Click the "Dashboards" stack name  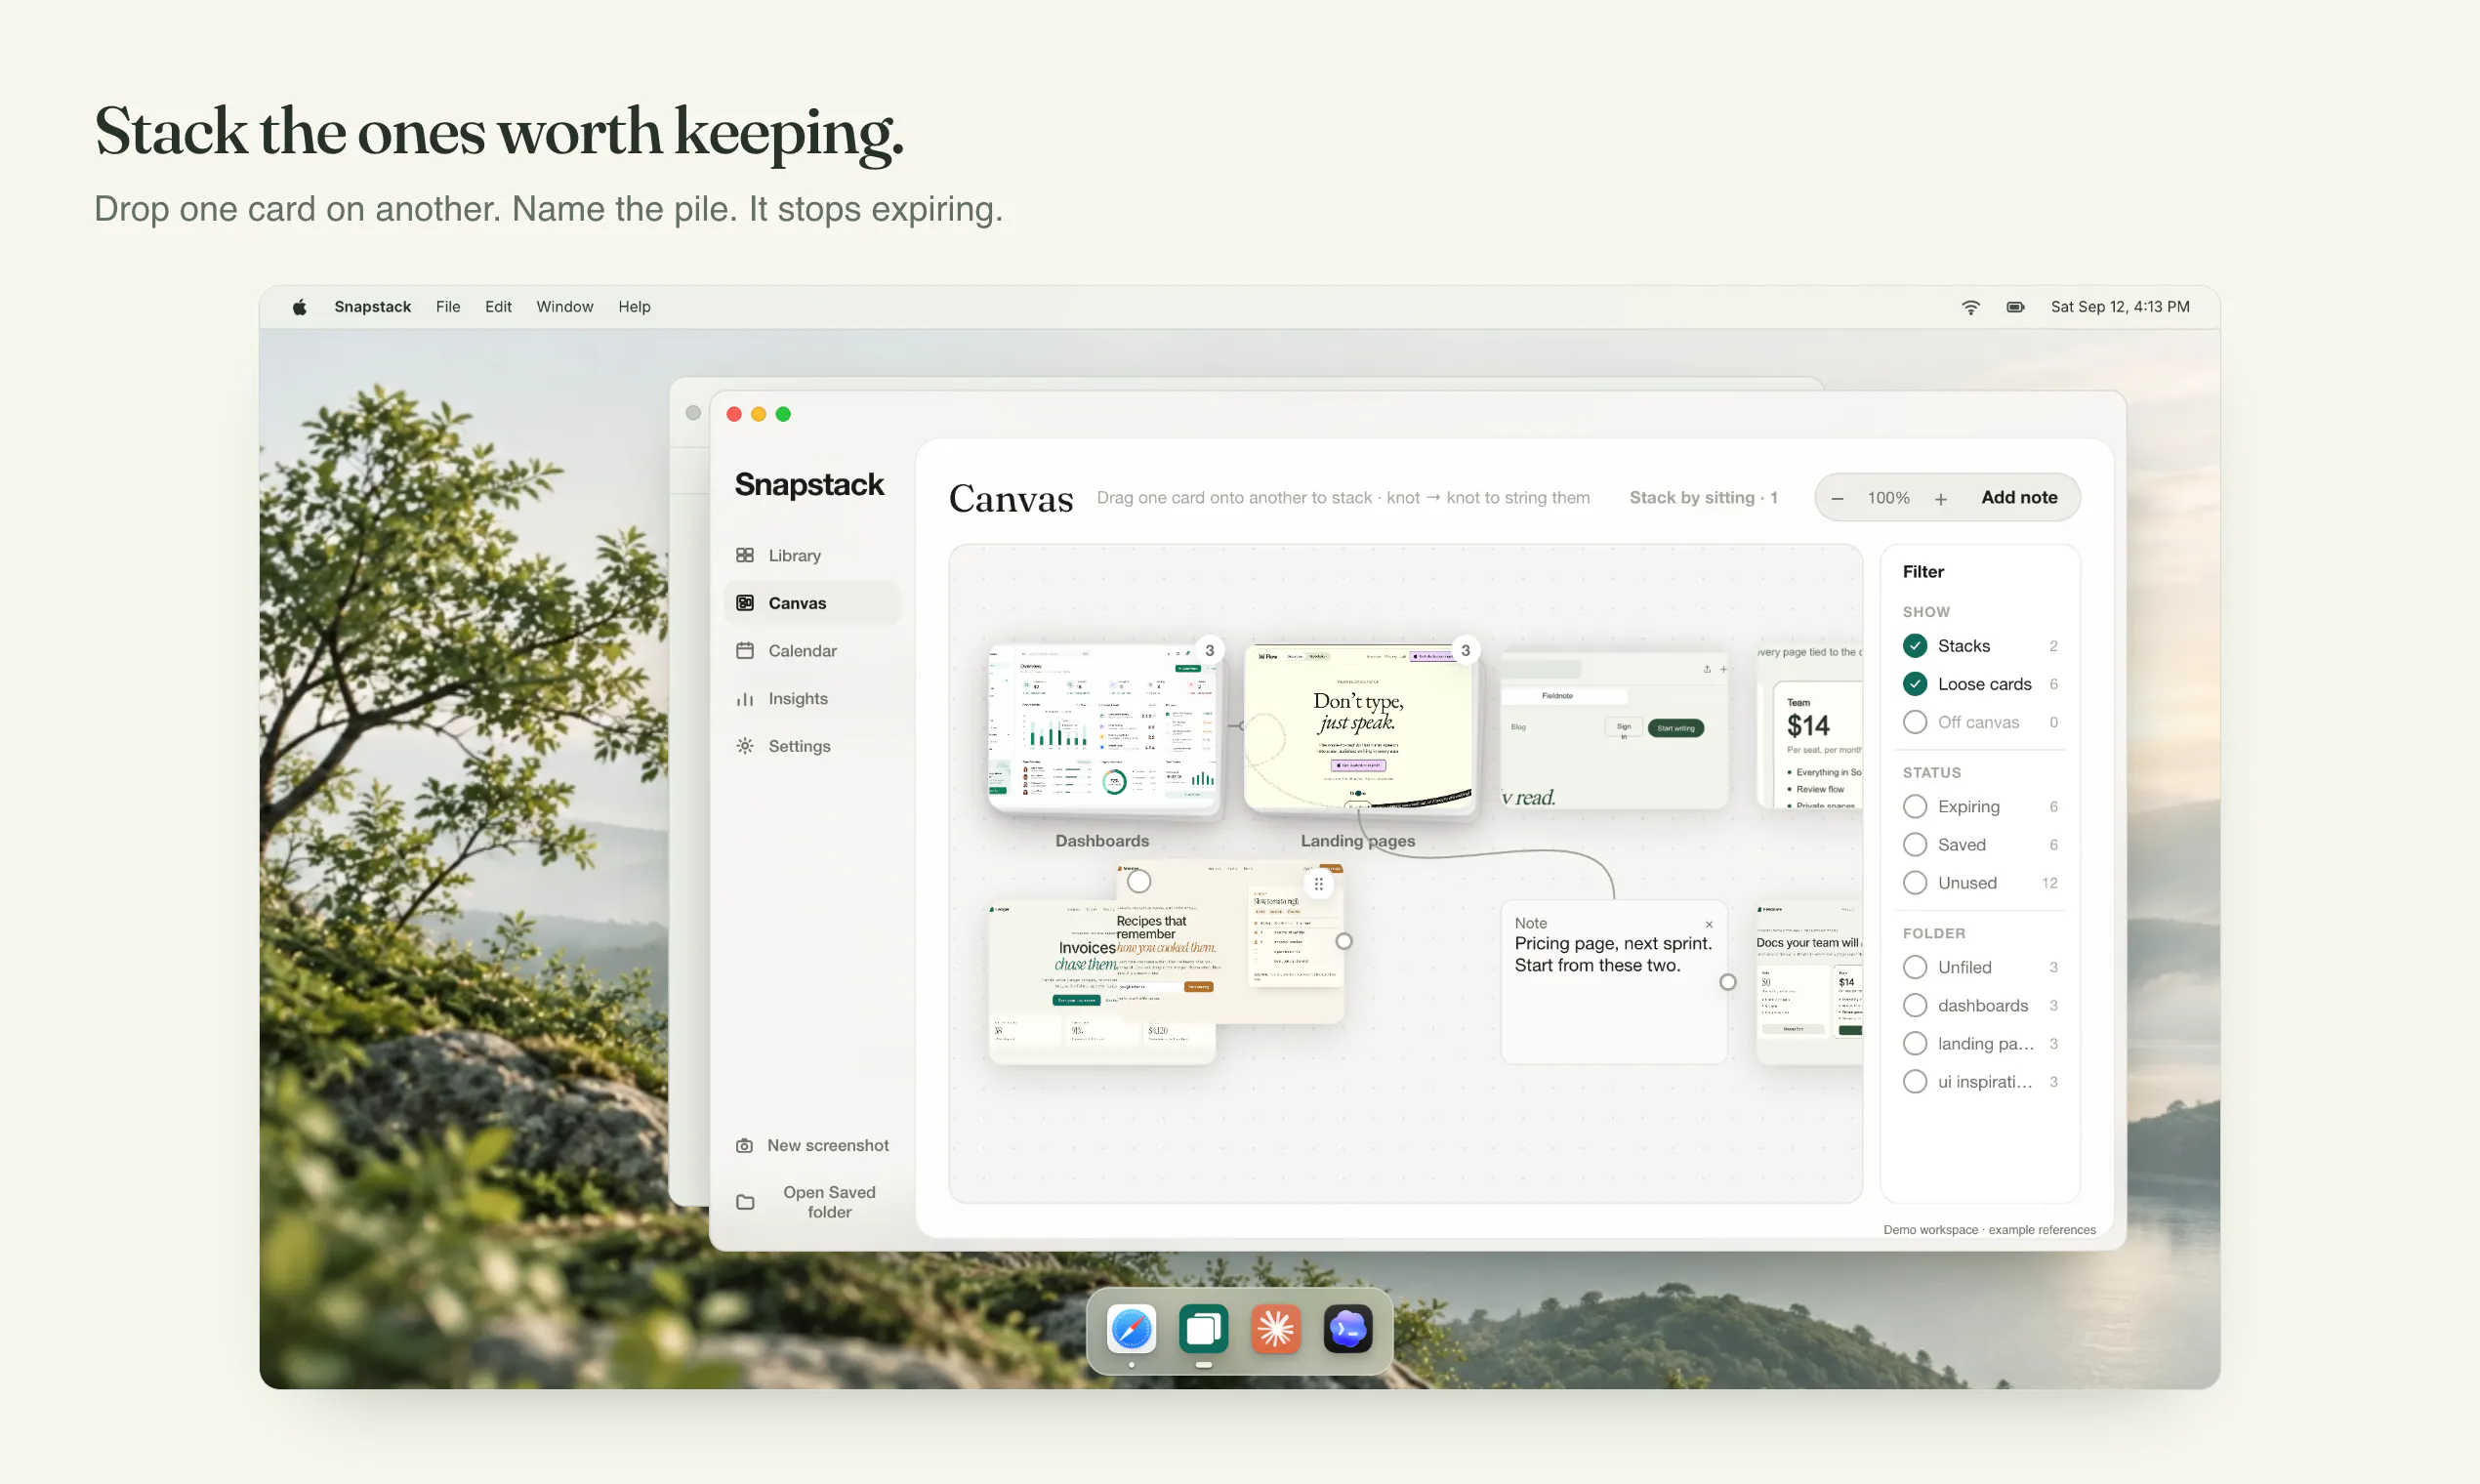(1102, 841)
